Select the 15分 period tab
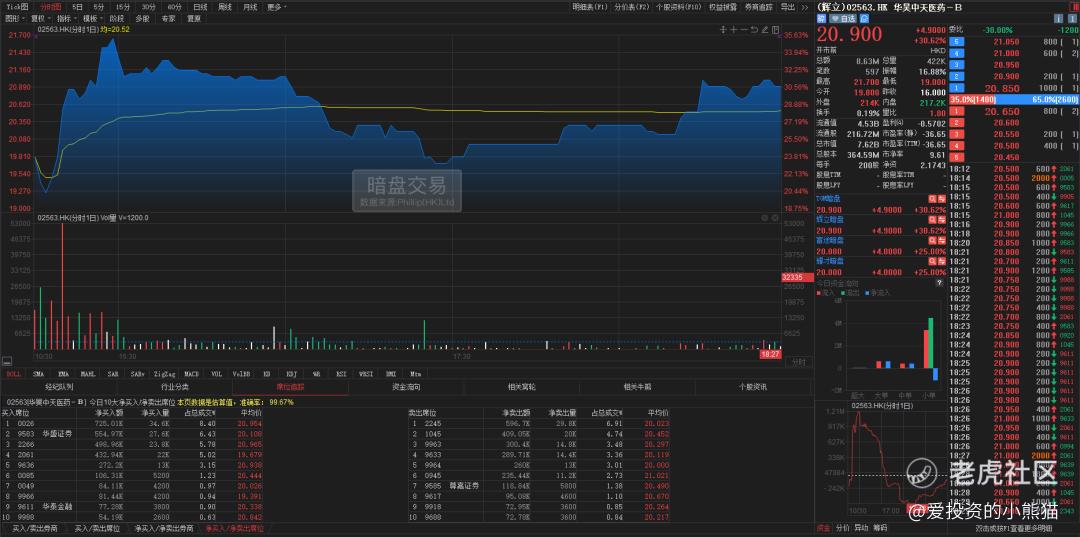 (x=123, y=7)
